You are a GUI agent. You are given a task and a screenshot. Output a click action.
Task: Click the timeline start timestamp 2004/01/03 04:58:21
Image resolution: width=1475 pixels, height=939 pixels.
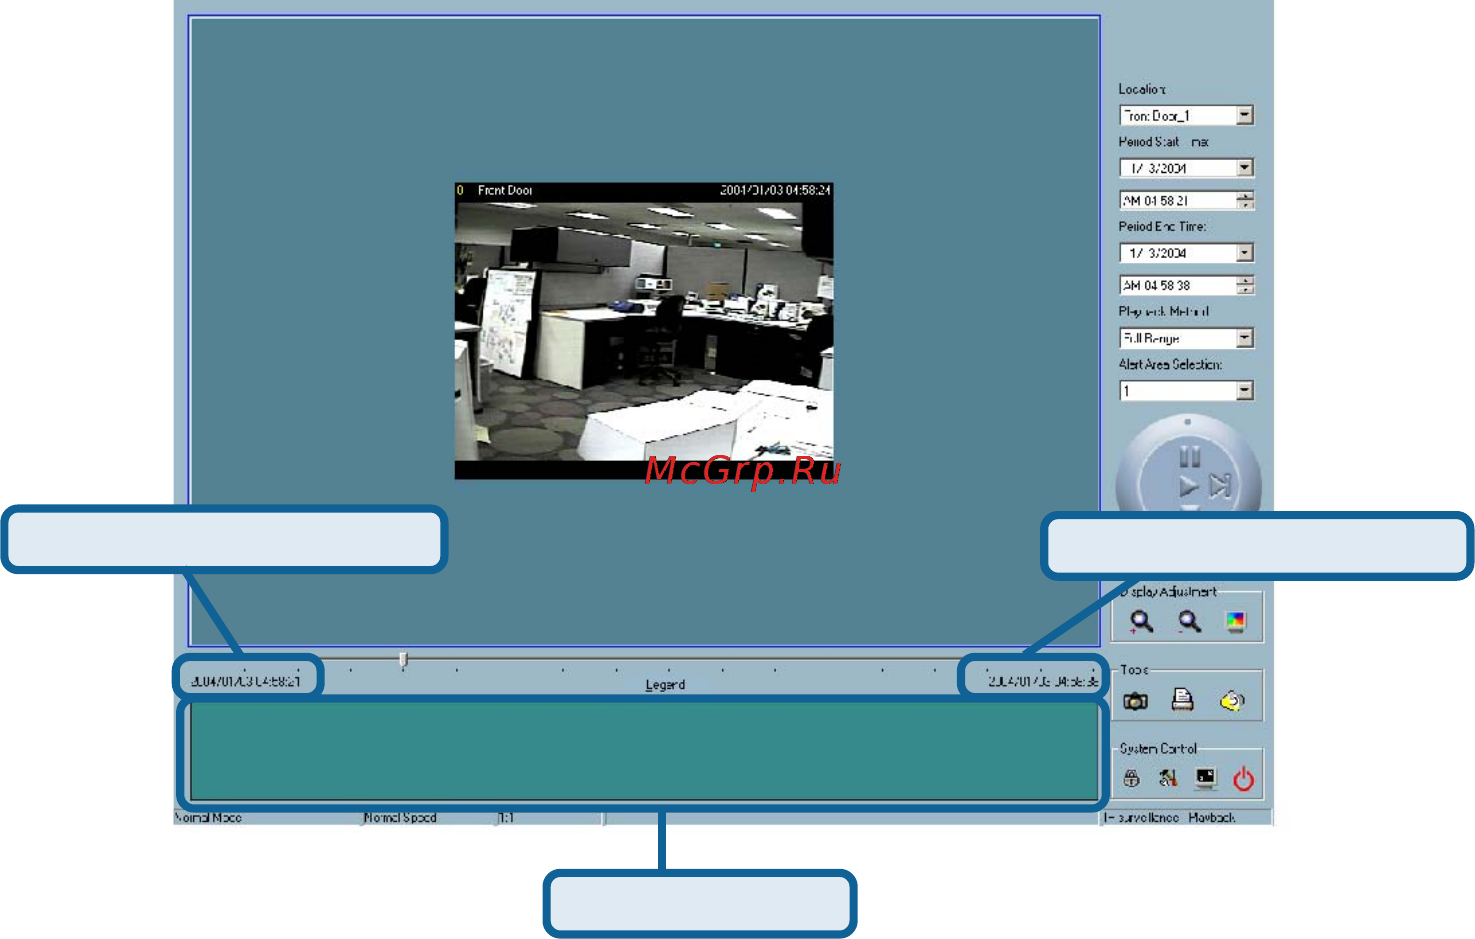(246, 681)
